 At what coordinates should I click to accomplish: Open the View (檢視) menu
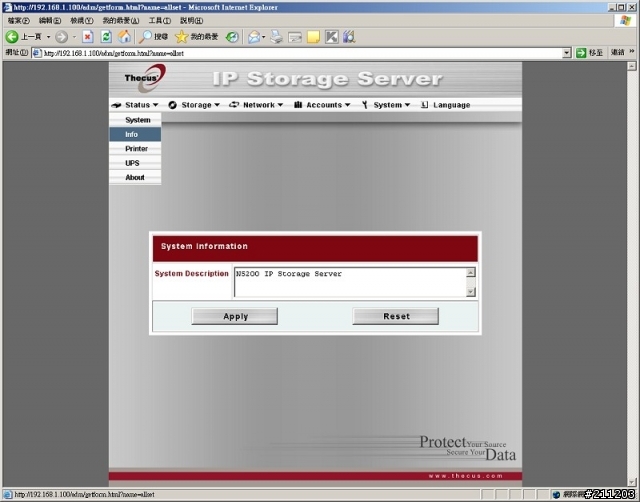pyautogui.click(x=82, y=20)
